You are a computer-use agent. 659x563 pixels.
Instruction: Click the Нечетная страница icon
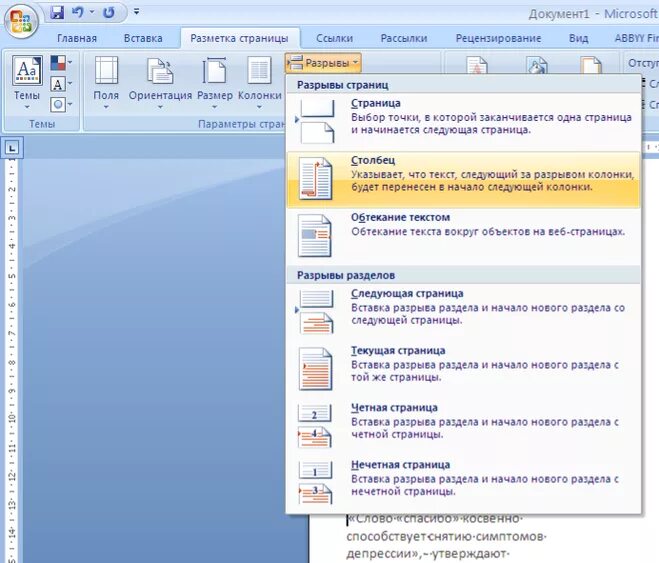316,483
